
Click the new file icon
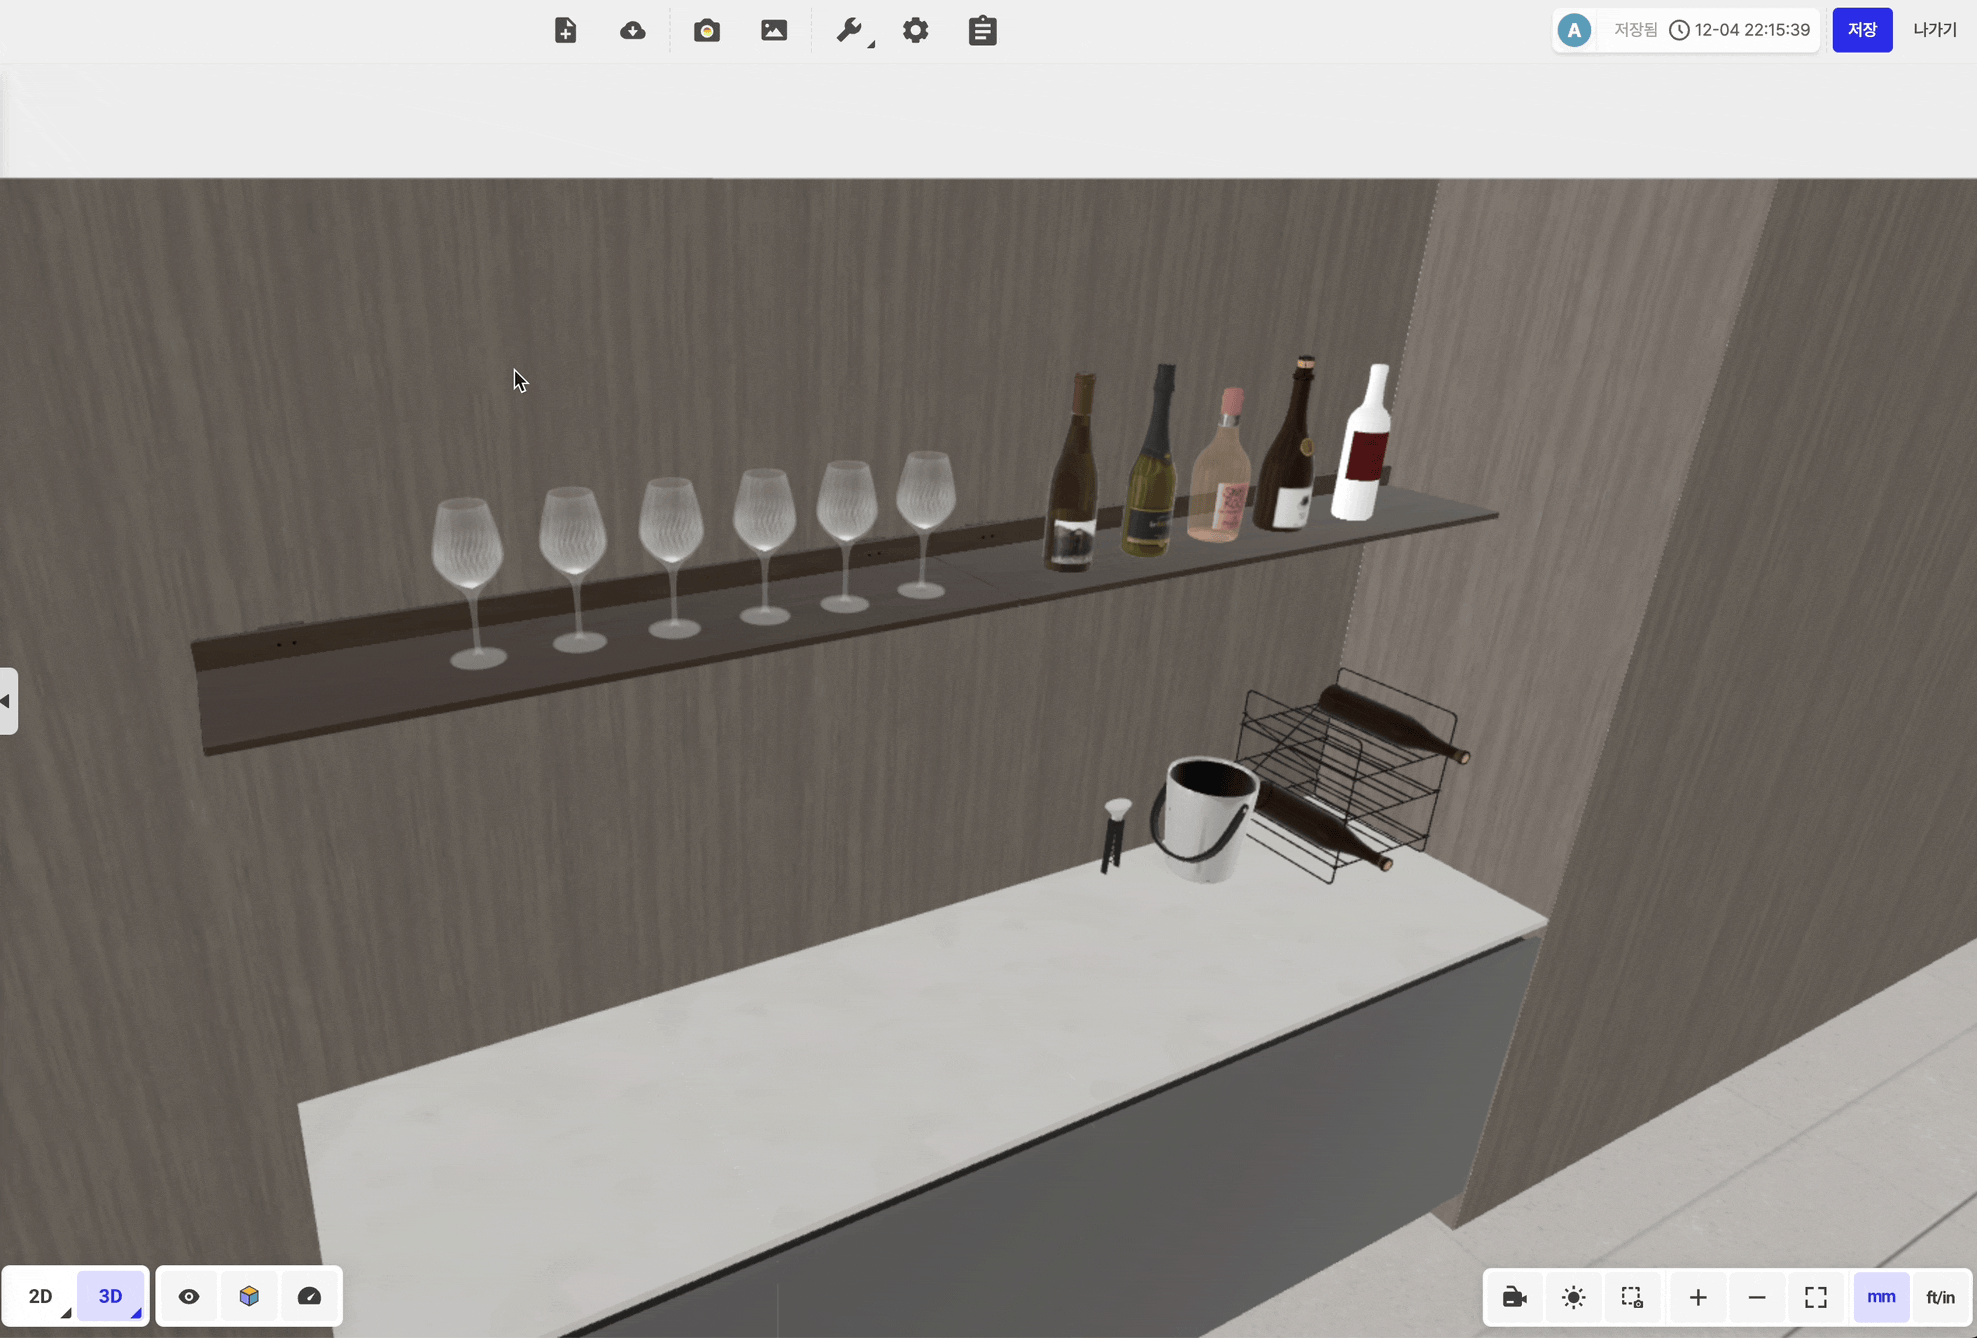[565, 30]
